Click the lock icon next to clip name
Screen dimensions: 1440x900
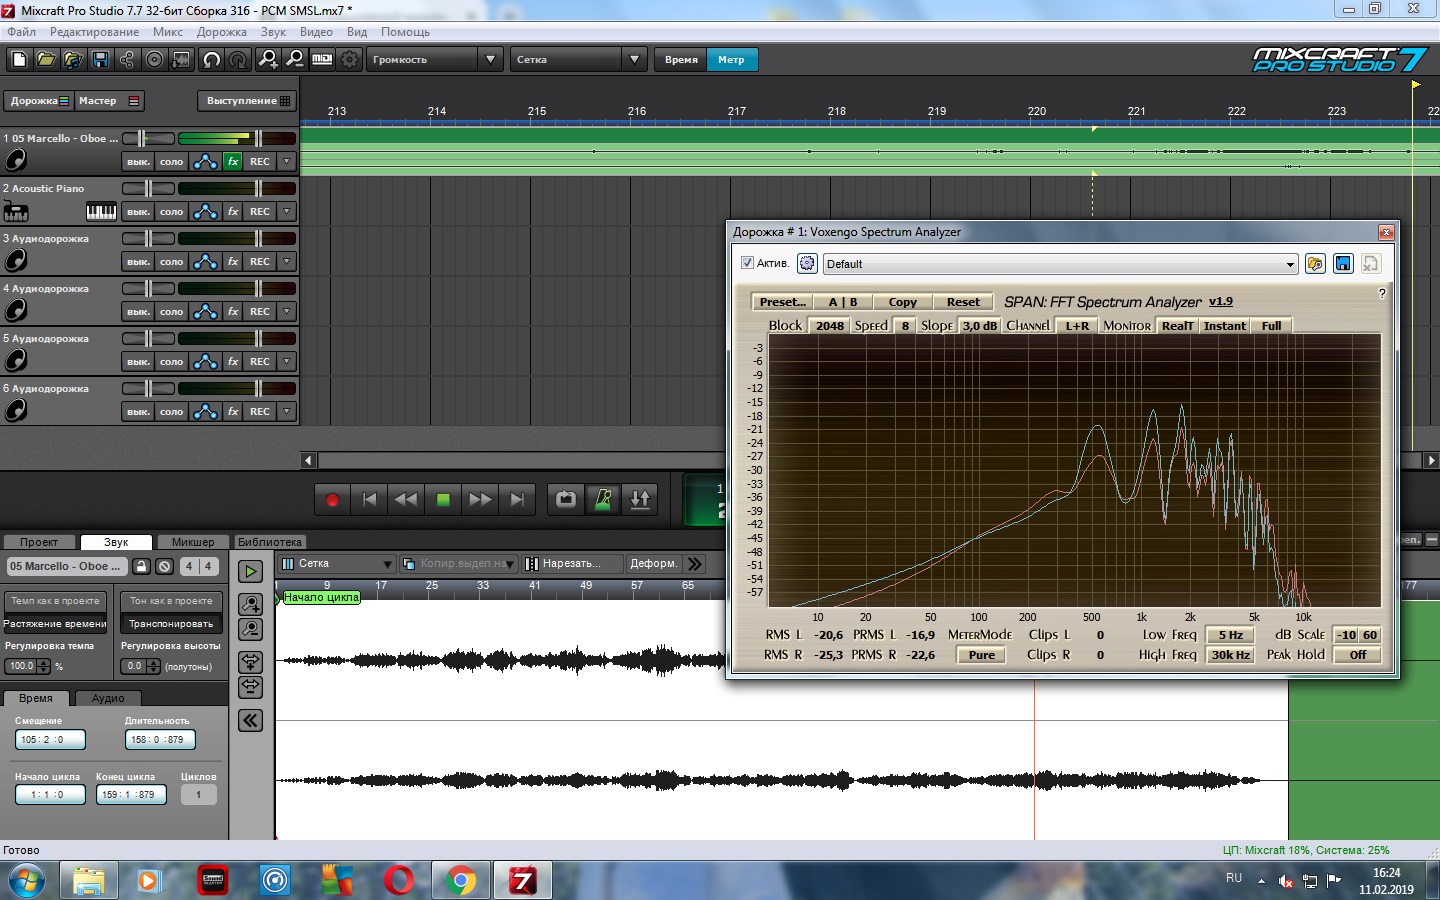point(141,566)
